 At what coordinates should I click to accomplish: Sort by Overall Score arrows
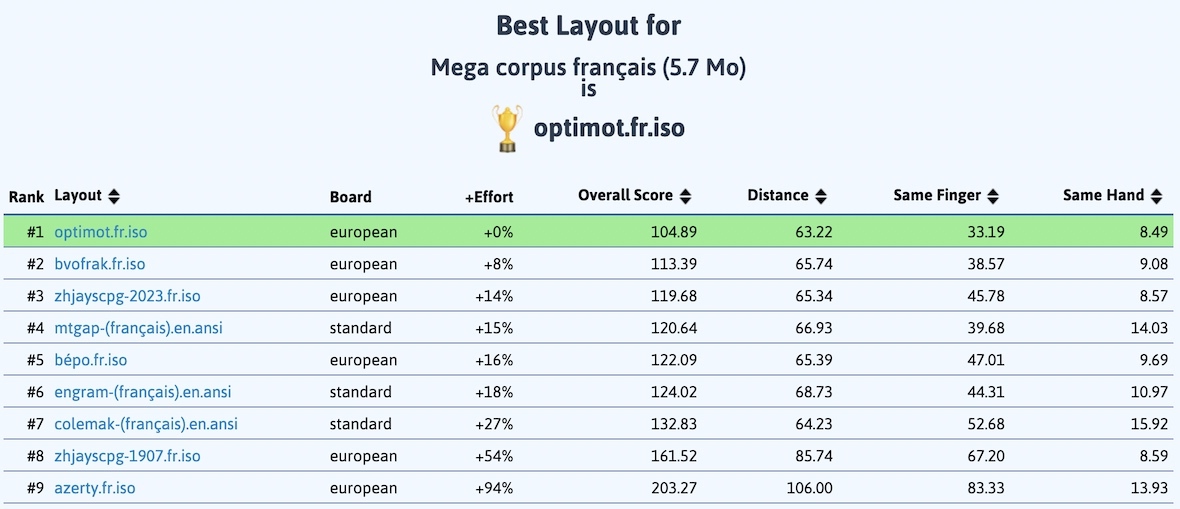[686, 196]
